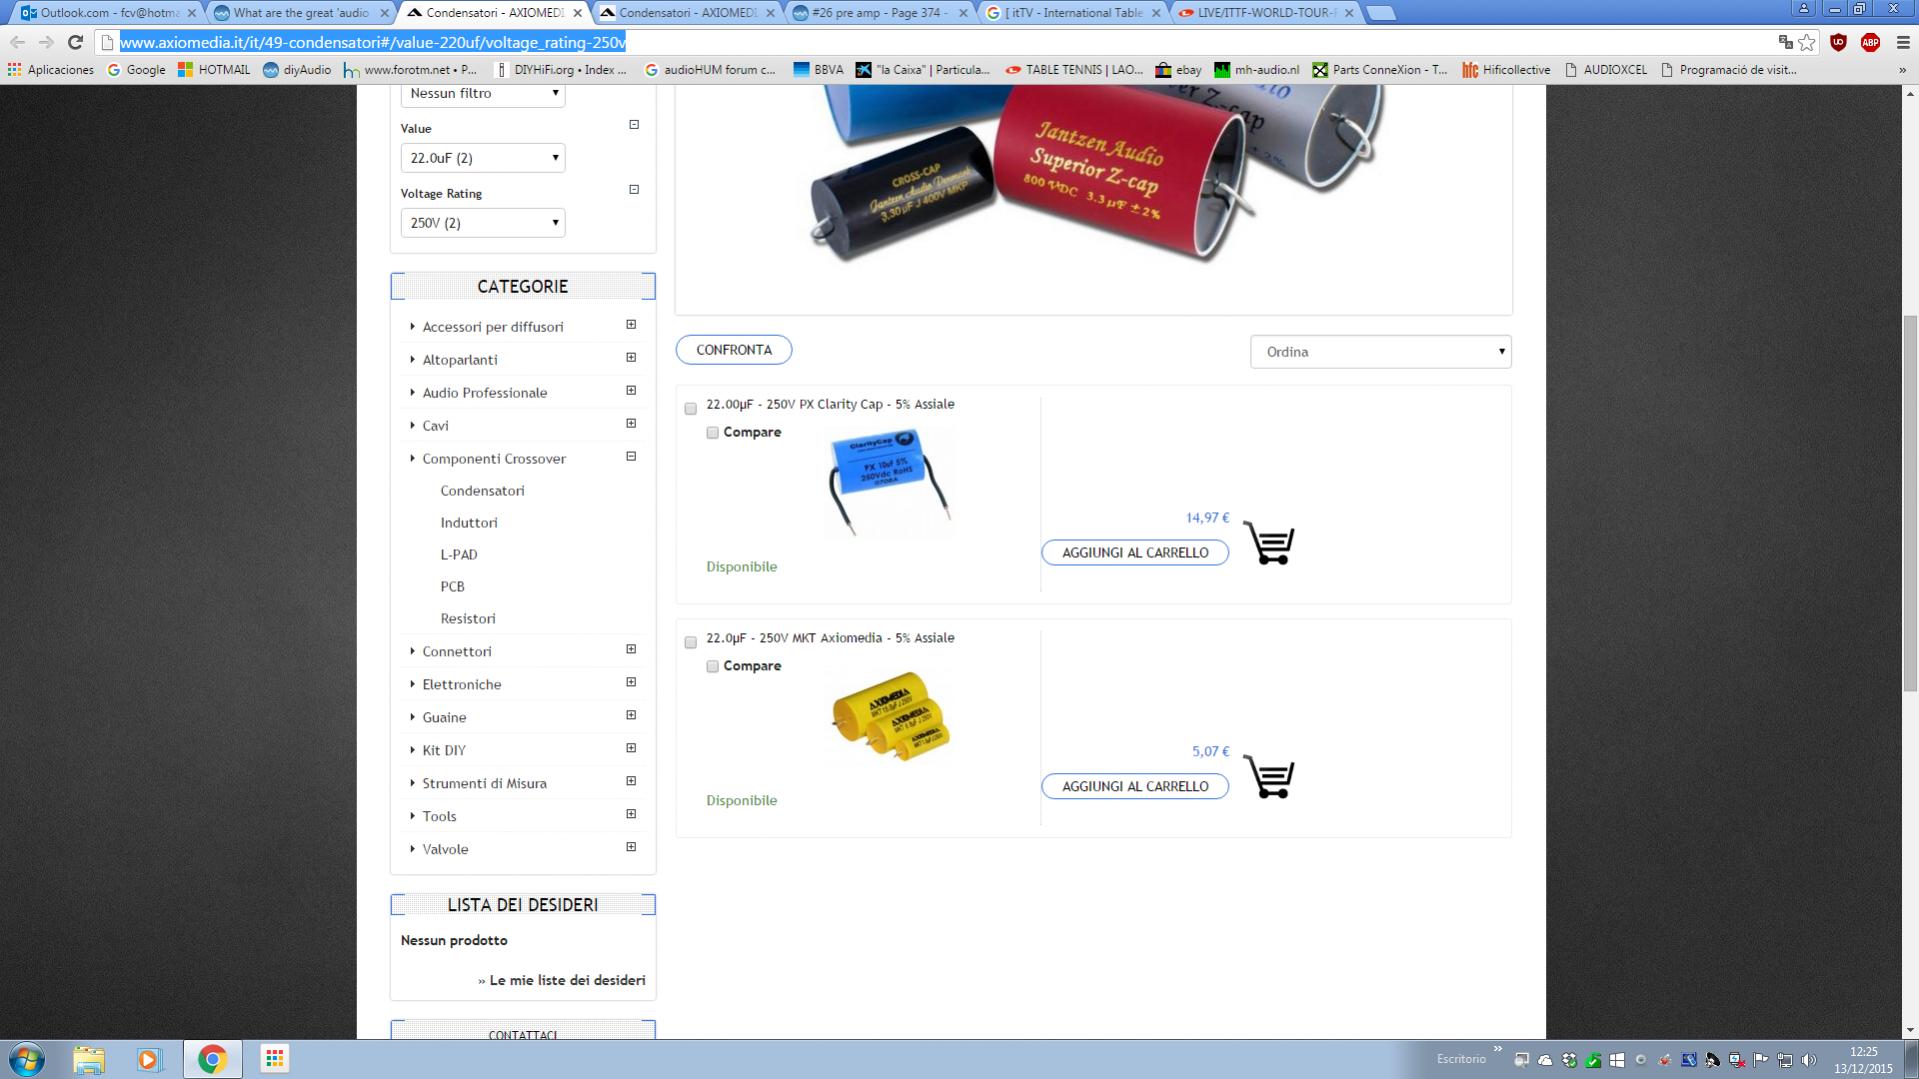Click AGGIUNGI AL CARRELLO for MKT Axiomedia

tap(1135, 787)
